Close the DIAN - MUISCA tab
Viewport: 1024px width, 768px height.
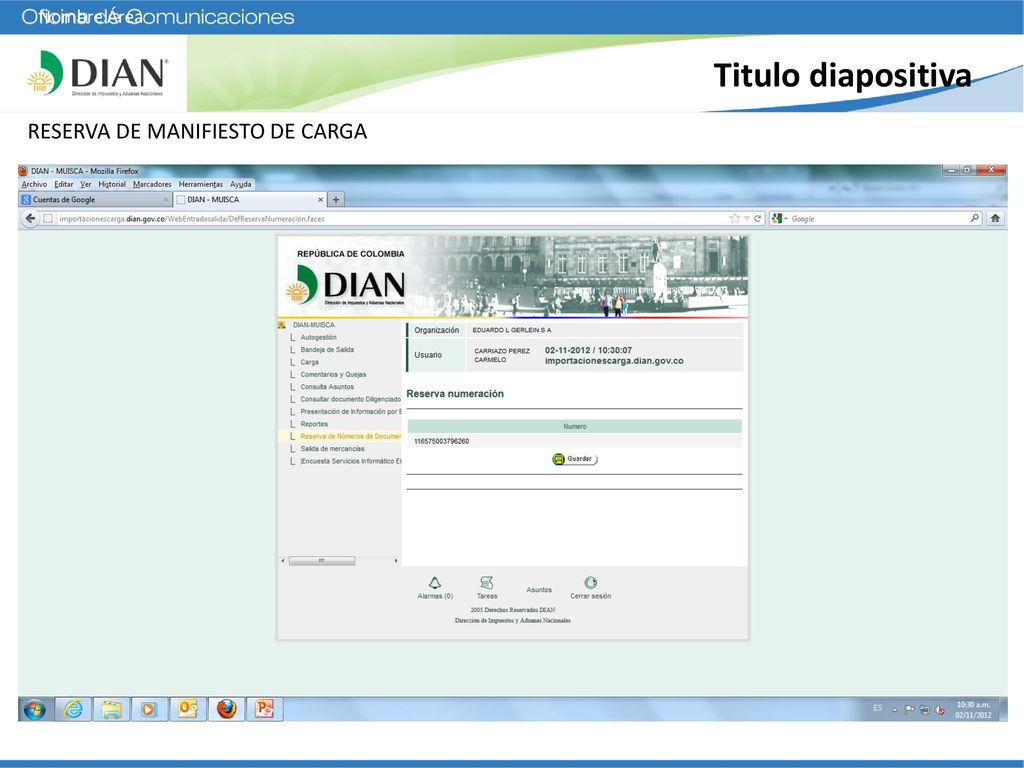tap(320, 200)
